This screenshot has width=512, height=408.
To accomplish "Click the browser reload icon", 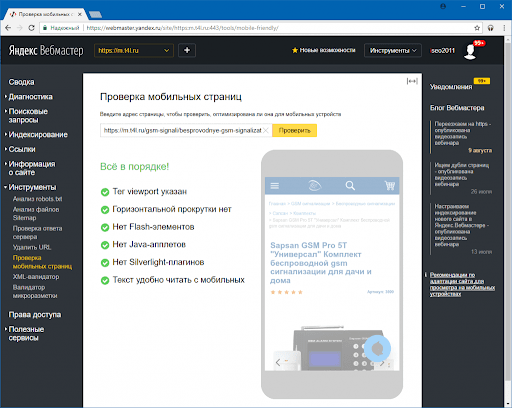I will pos(31,28).
